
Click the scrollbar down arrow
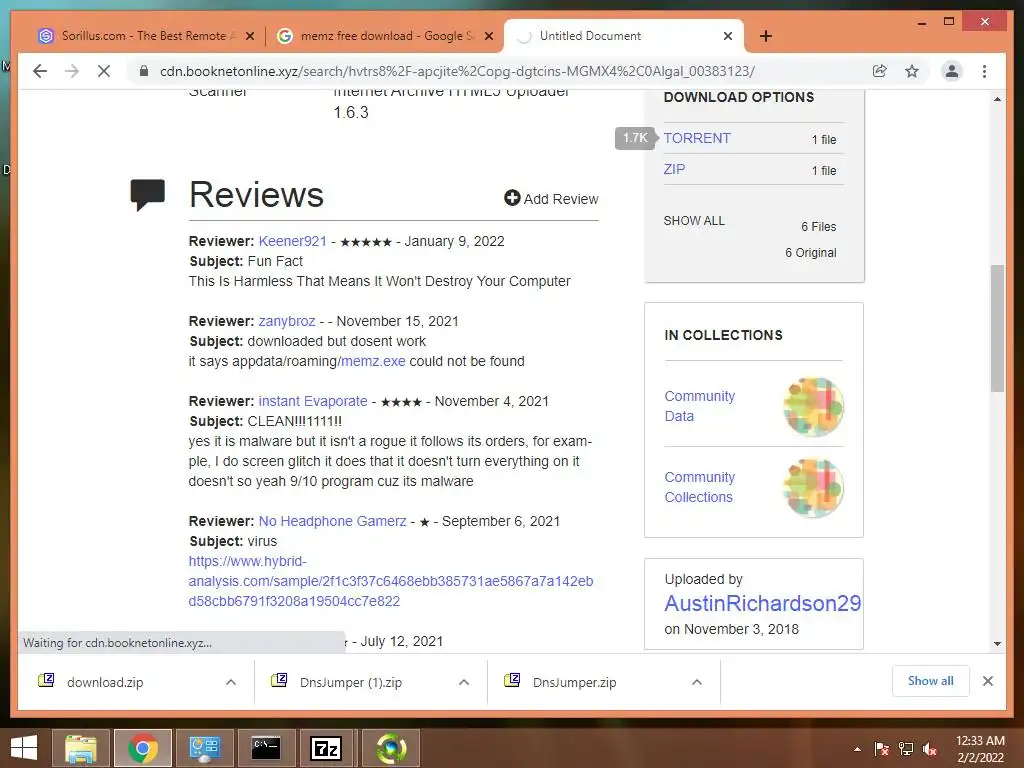pos(997,644)
